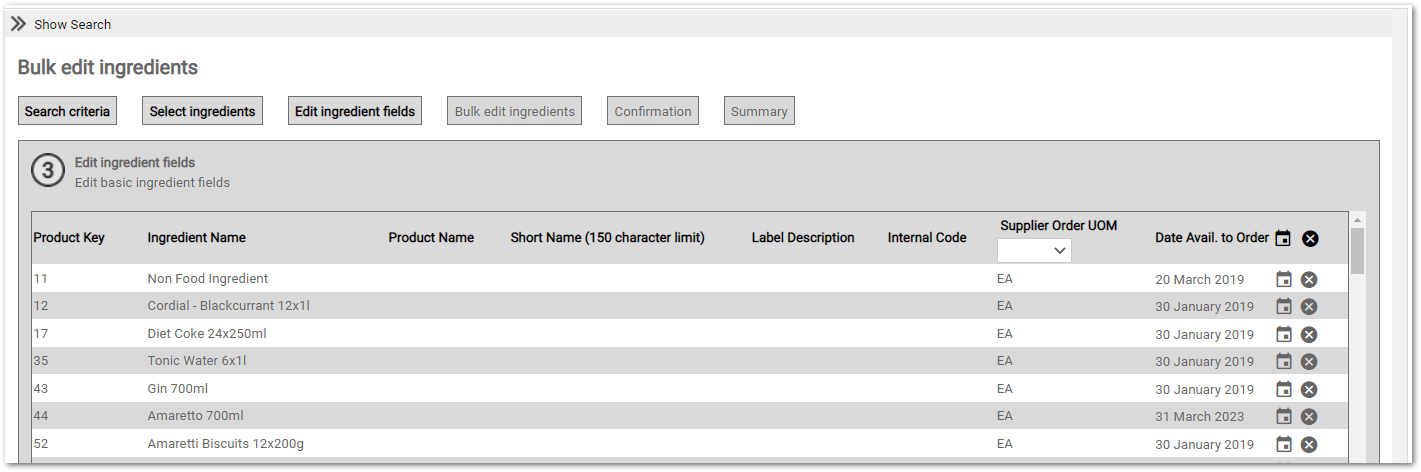1421x472 pixels.
Task: Click the Summary step button
Action: [759, 111]
